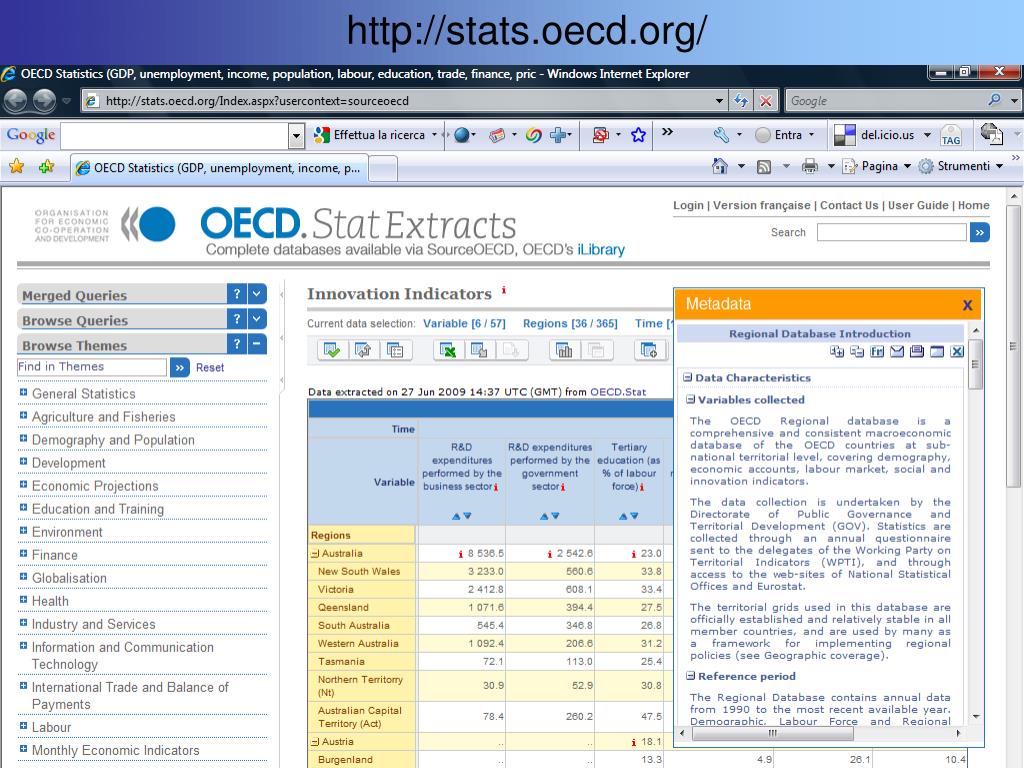Screen dimensions: 1024x768
Task: Close the orange Metadata panel
Action: [967, 305]
